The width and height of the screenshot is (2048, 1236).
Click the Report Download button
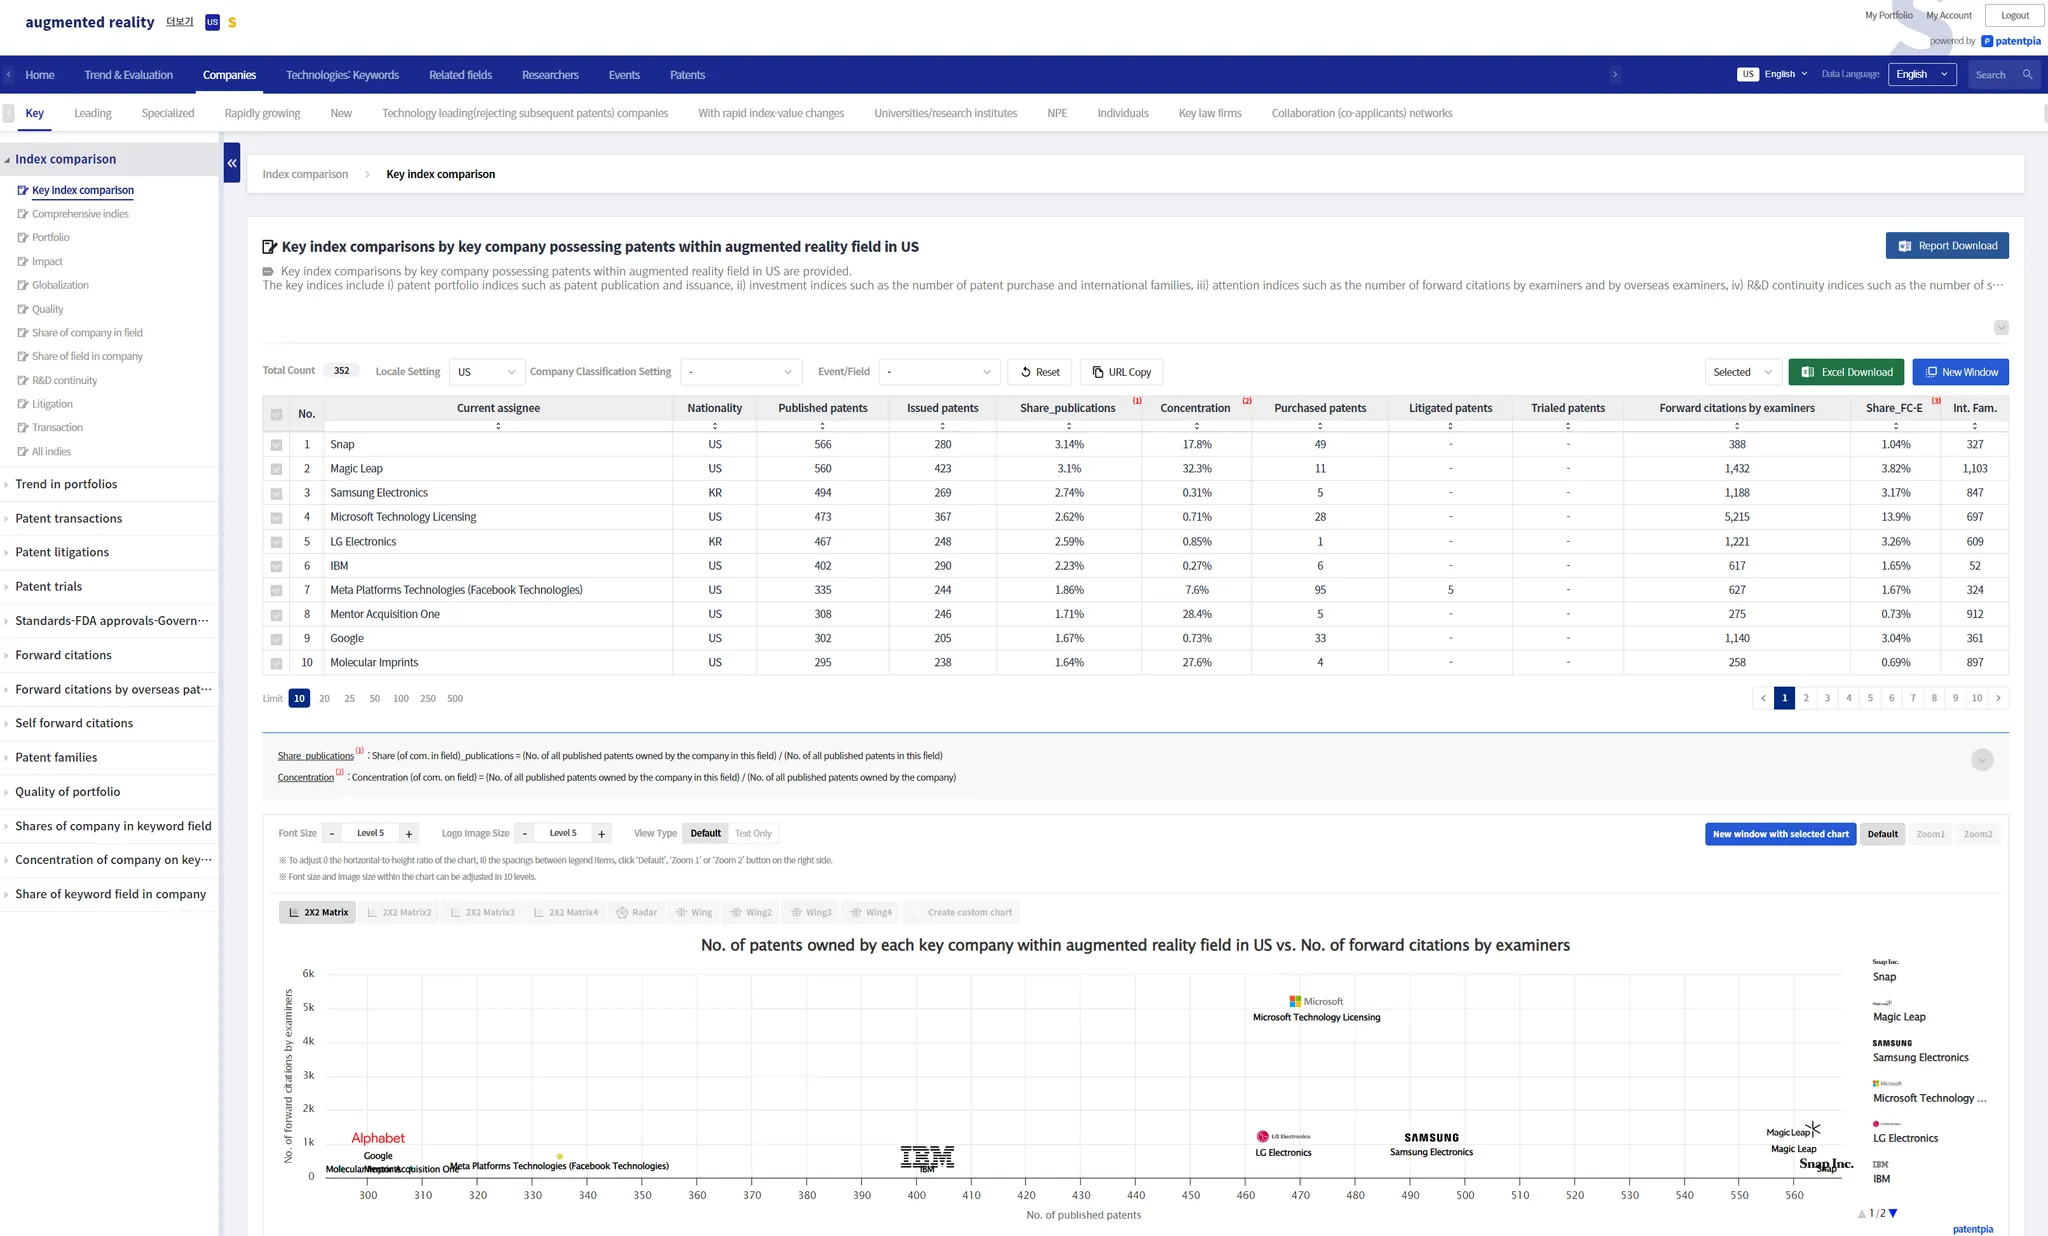(1946, 246)
